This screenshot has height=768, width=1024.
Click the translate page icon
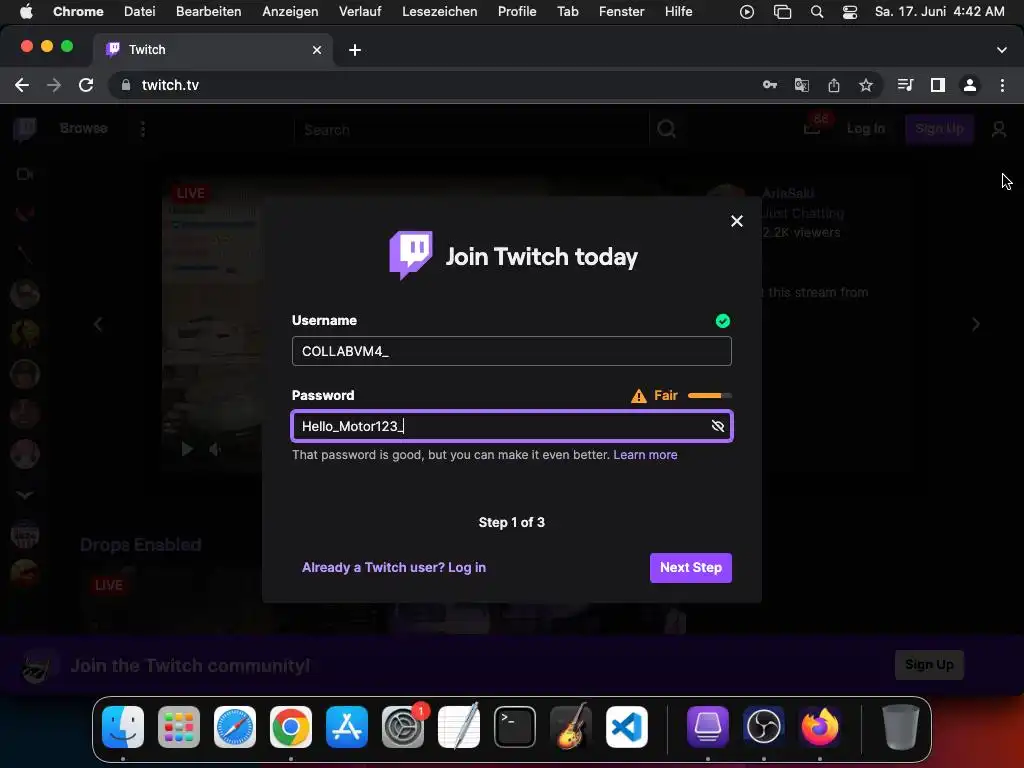801,85
